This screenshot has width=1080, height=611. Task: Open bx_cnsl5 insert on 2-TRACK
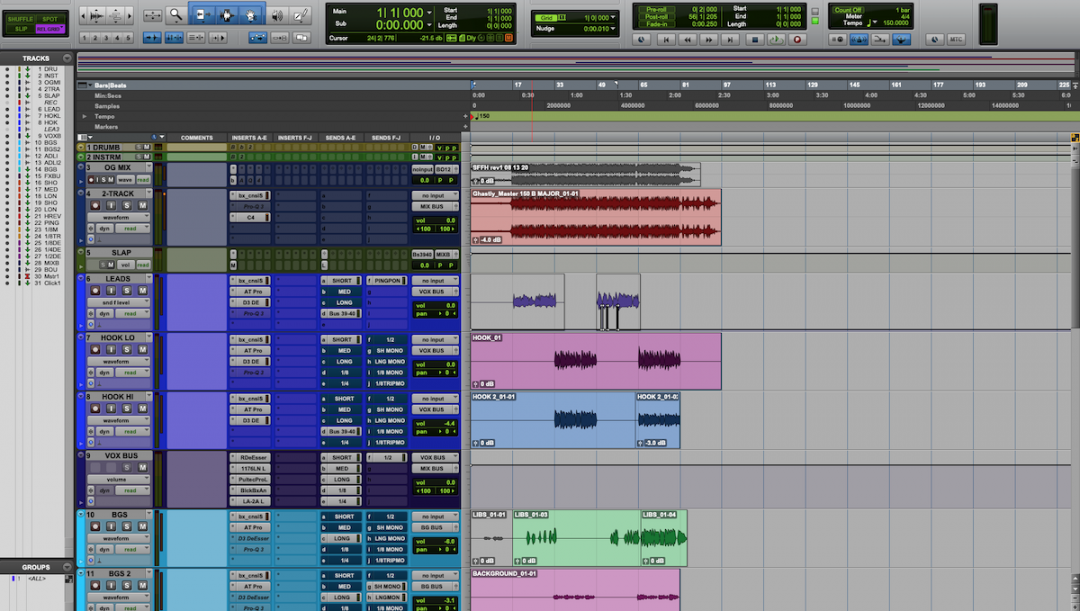(250, 196)
